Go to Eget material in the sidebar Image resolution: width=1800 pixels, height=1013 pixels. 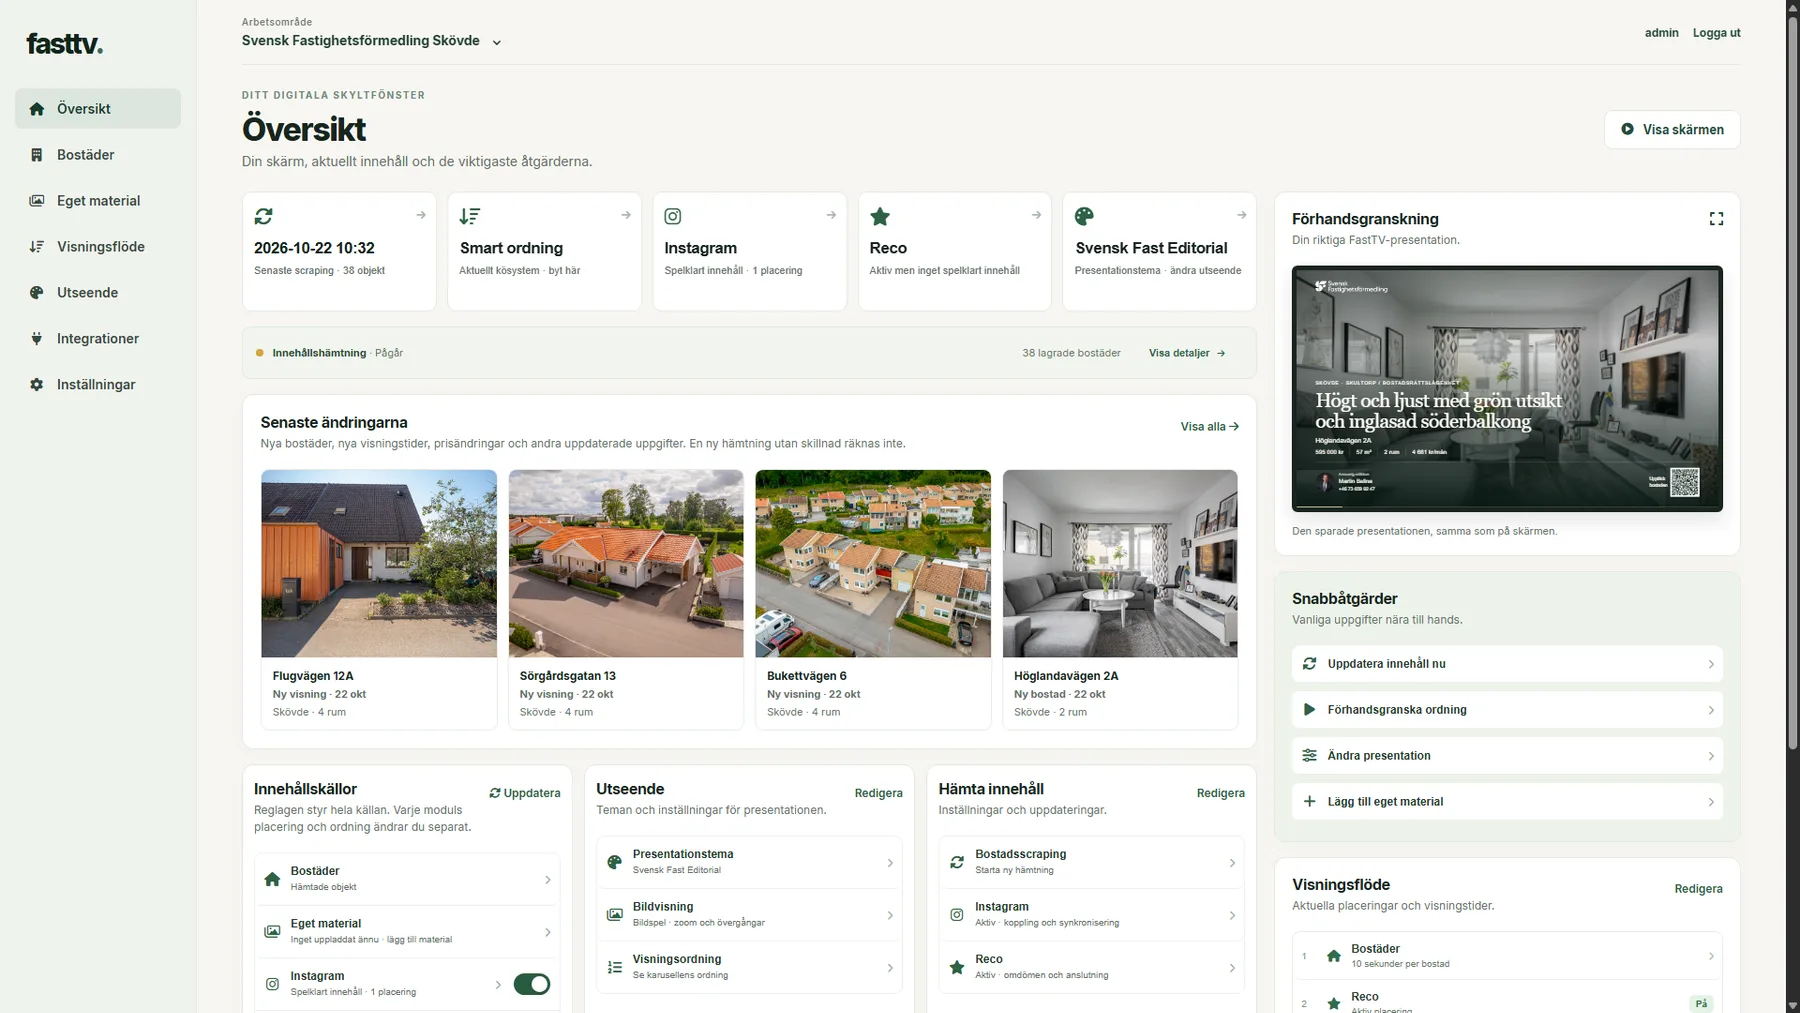(98, 201)
